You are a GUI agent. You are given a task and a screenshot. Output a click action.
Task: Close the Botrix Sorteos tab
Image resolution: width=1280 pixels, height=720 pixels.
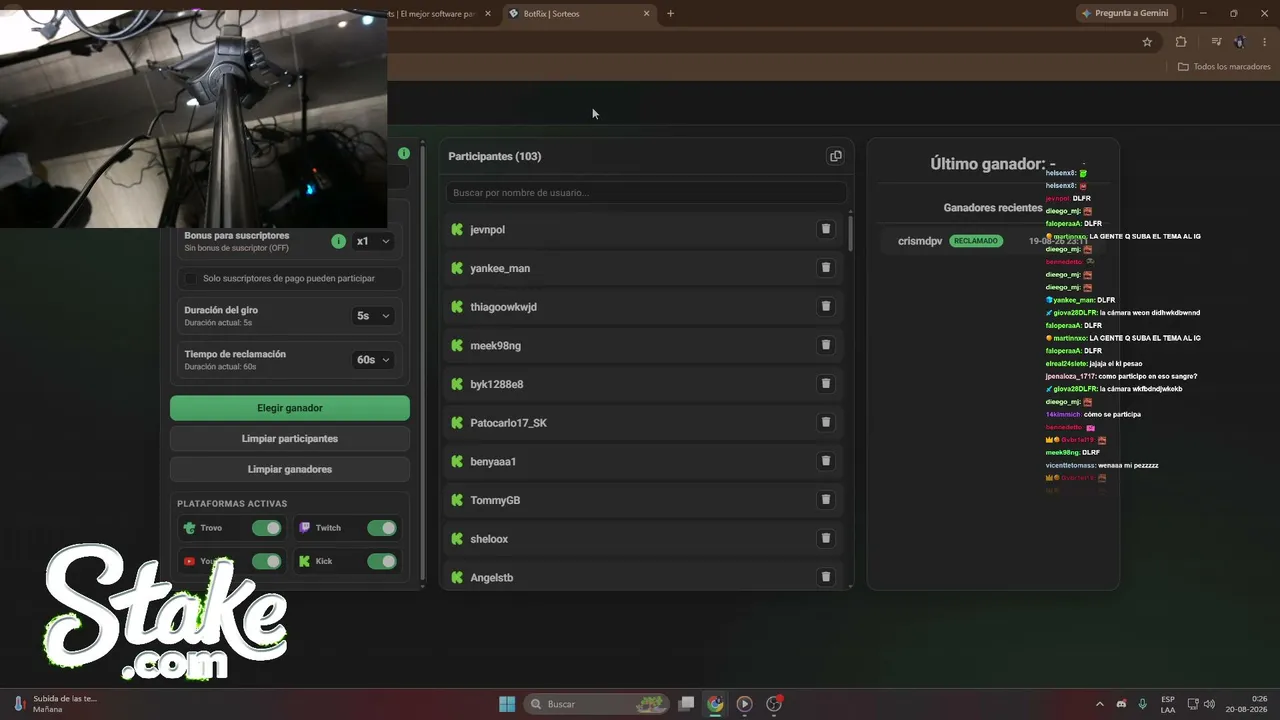coord(647,14)
